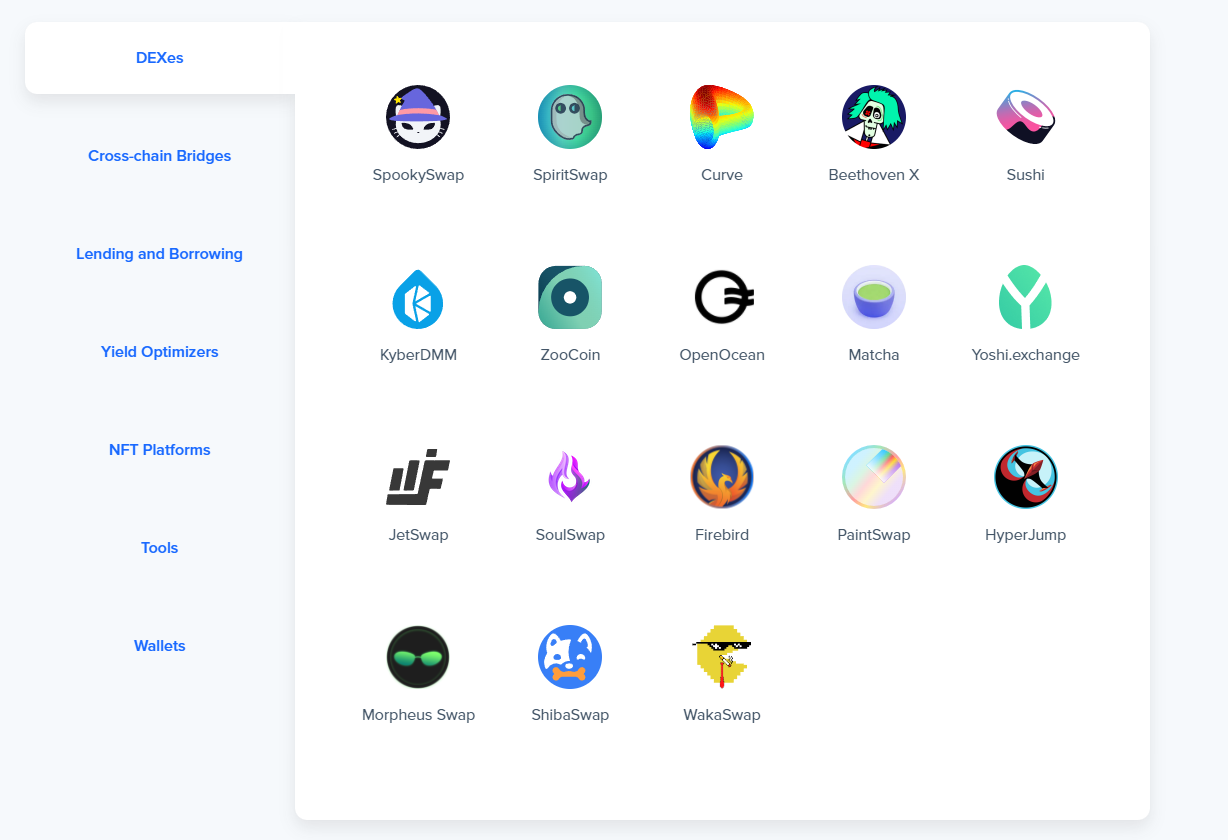Show the Yield Optimizers category
Image resolution: width=1228 pixels, height=840 pixels.
(x=160, y=352)
